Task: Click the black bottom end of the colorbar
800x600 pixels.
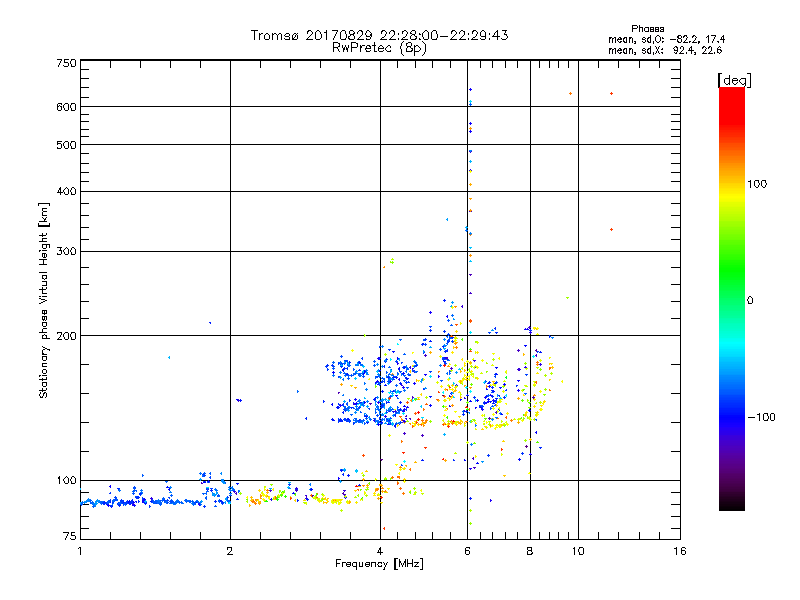Action: point(732,504)
